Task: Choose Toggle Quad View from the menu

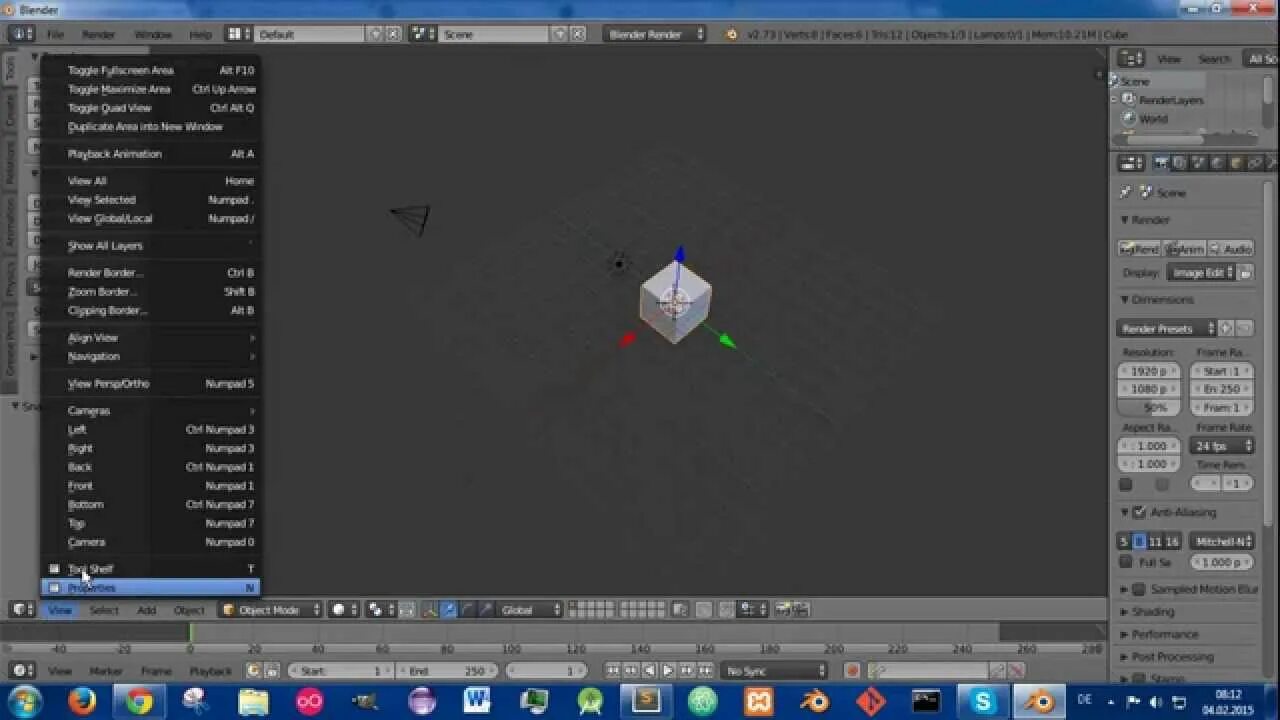Action: point(151,108)
